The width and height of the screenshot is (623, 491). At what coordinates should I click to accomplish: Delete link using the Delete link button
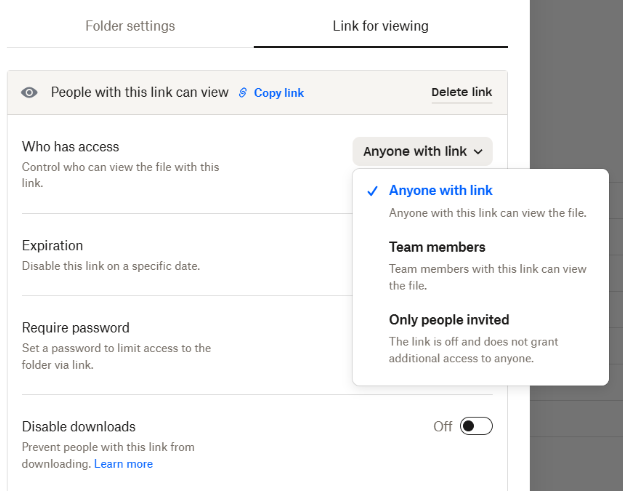[x=461, y=93]
